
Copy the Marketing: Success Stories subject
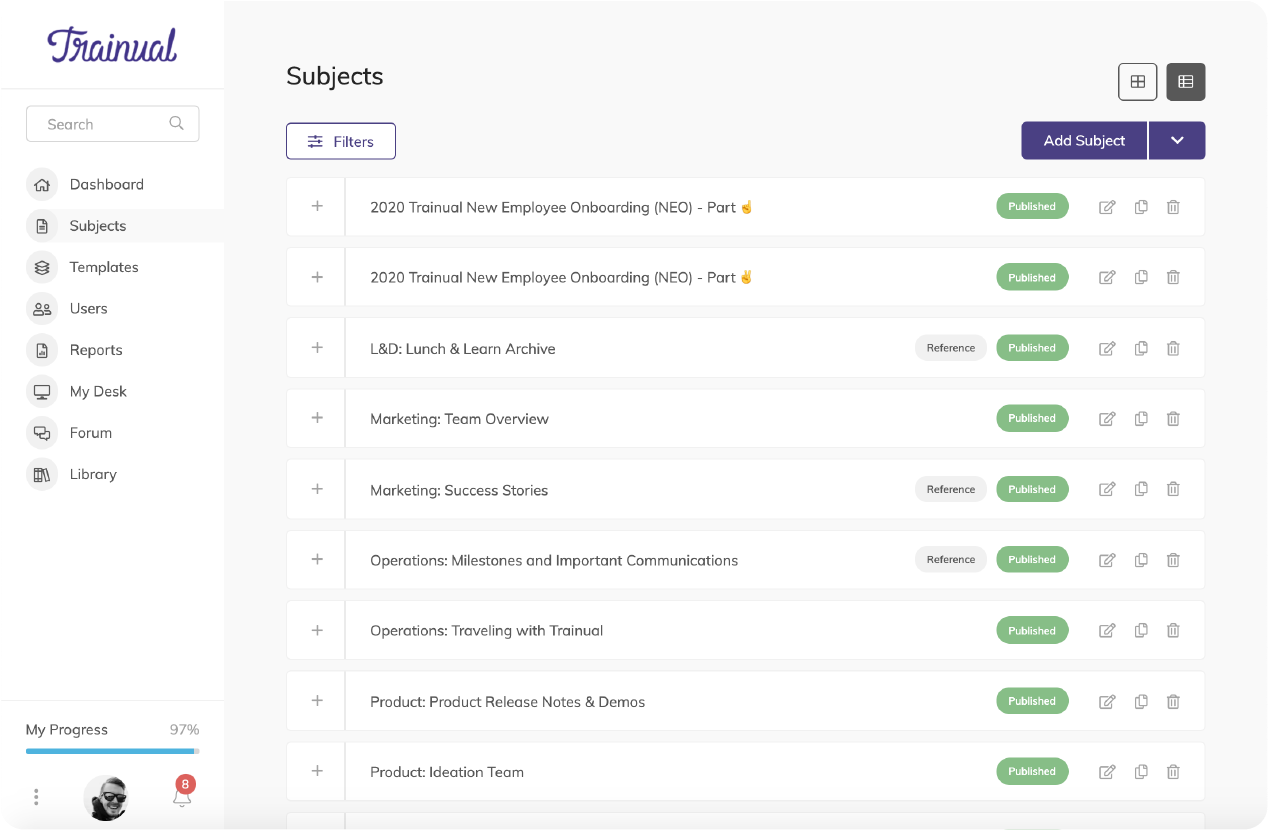coord(1141,489)
